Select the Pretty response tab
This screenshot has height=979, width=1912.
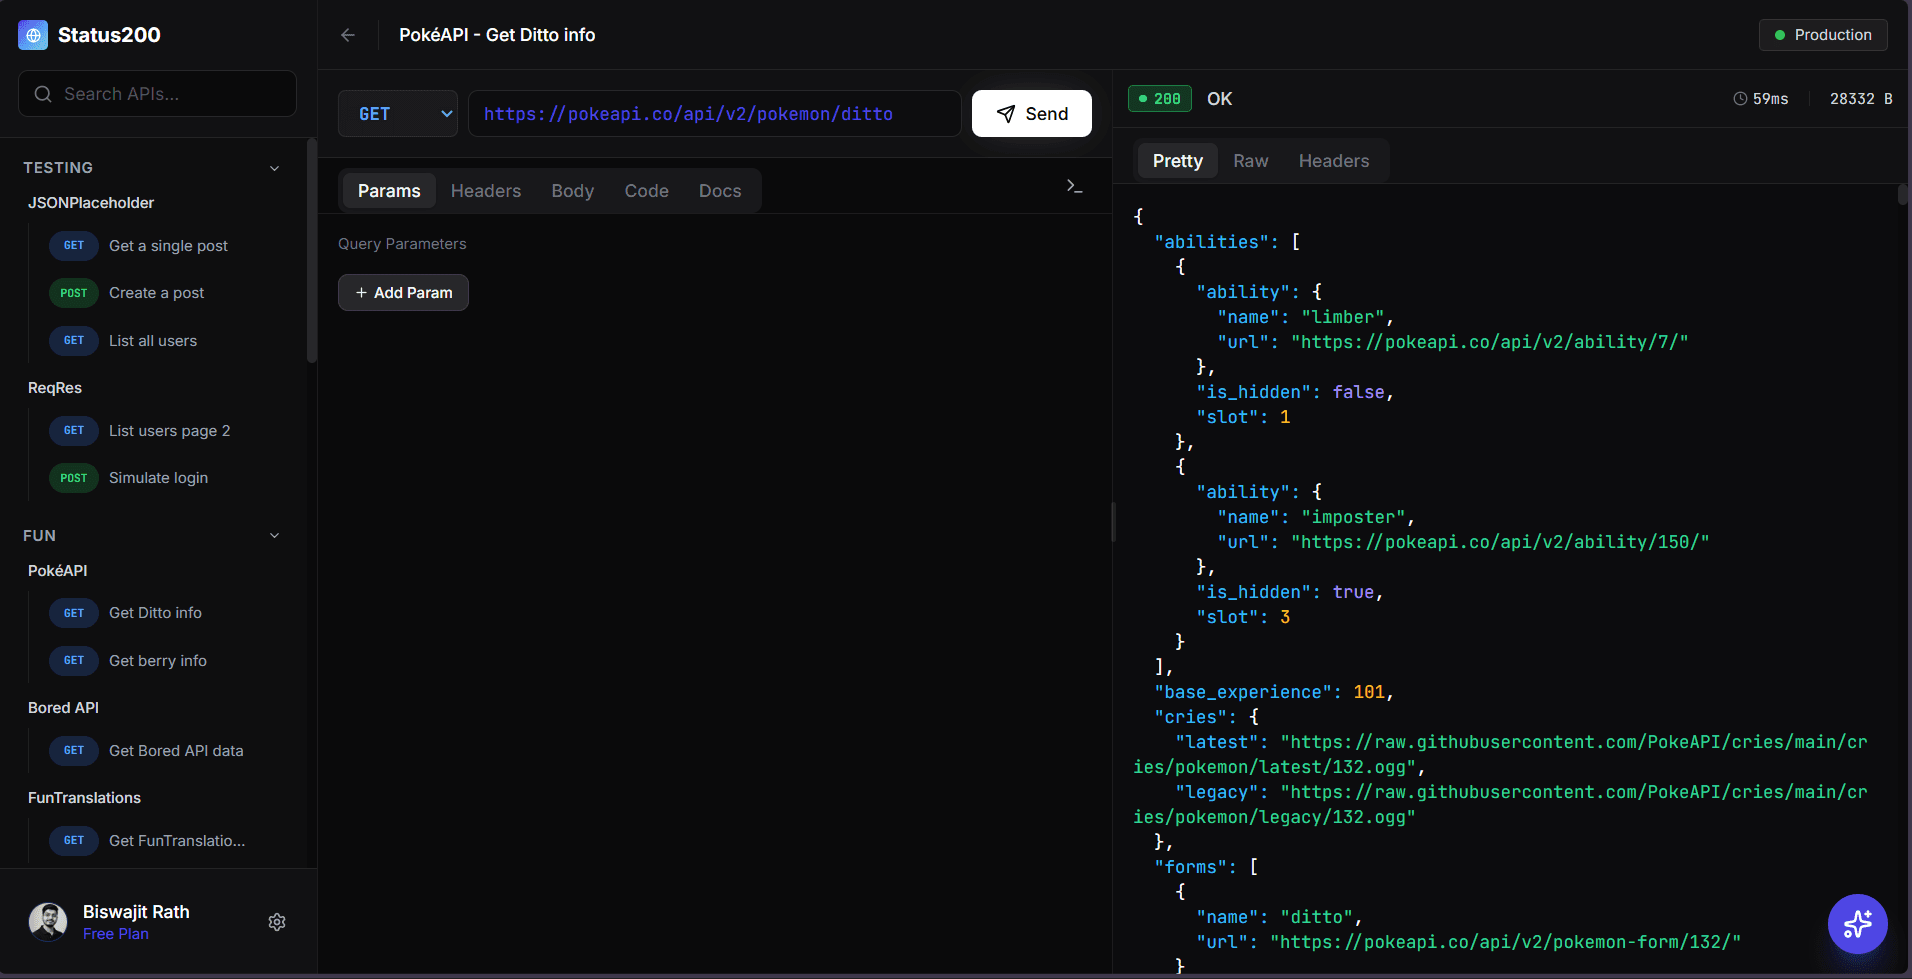(1178, 161)
